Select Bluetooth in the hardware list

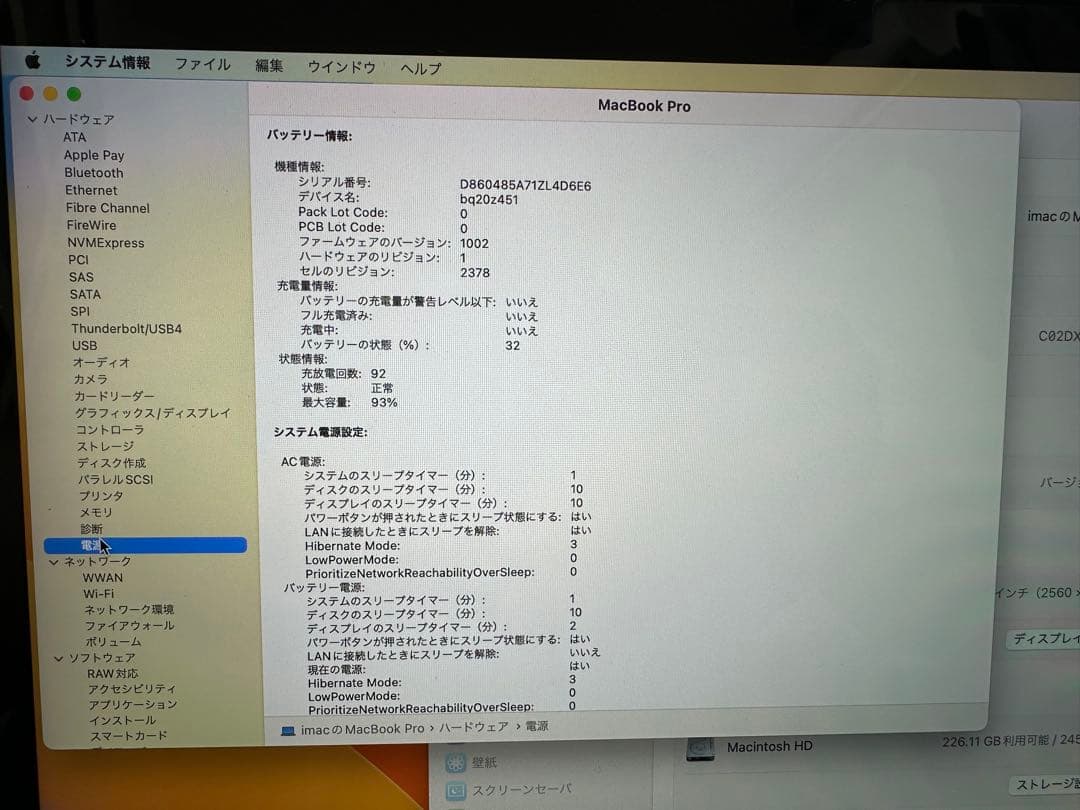click(94, 172)
